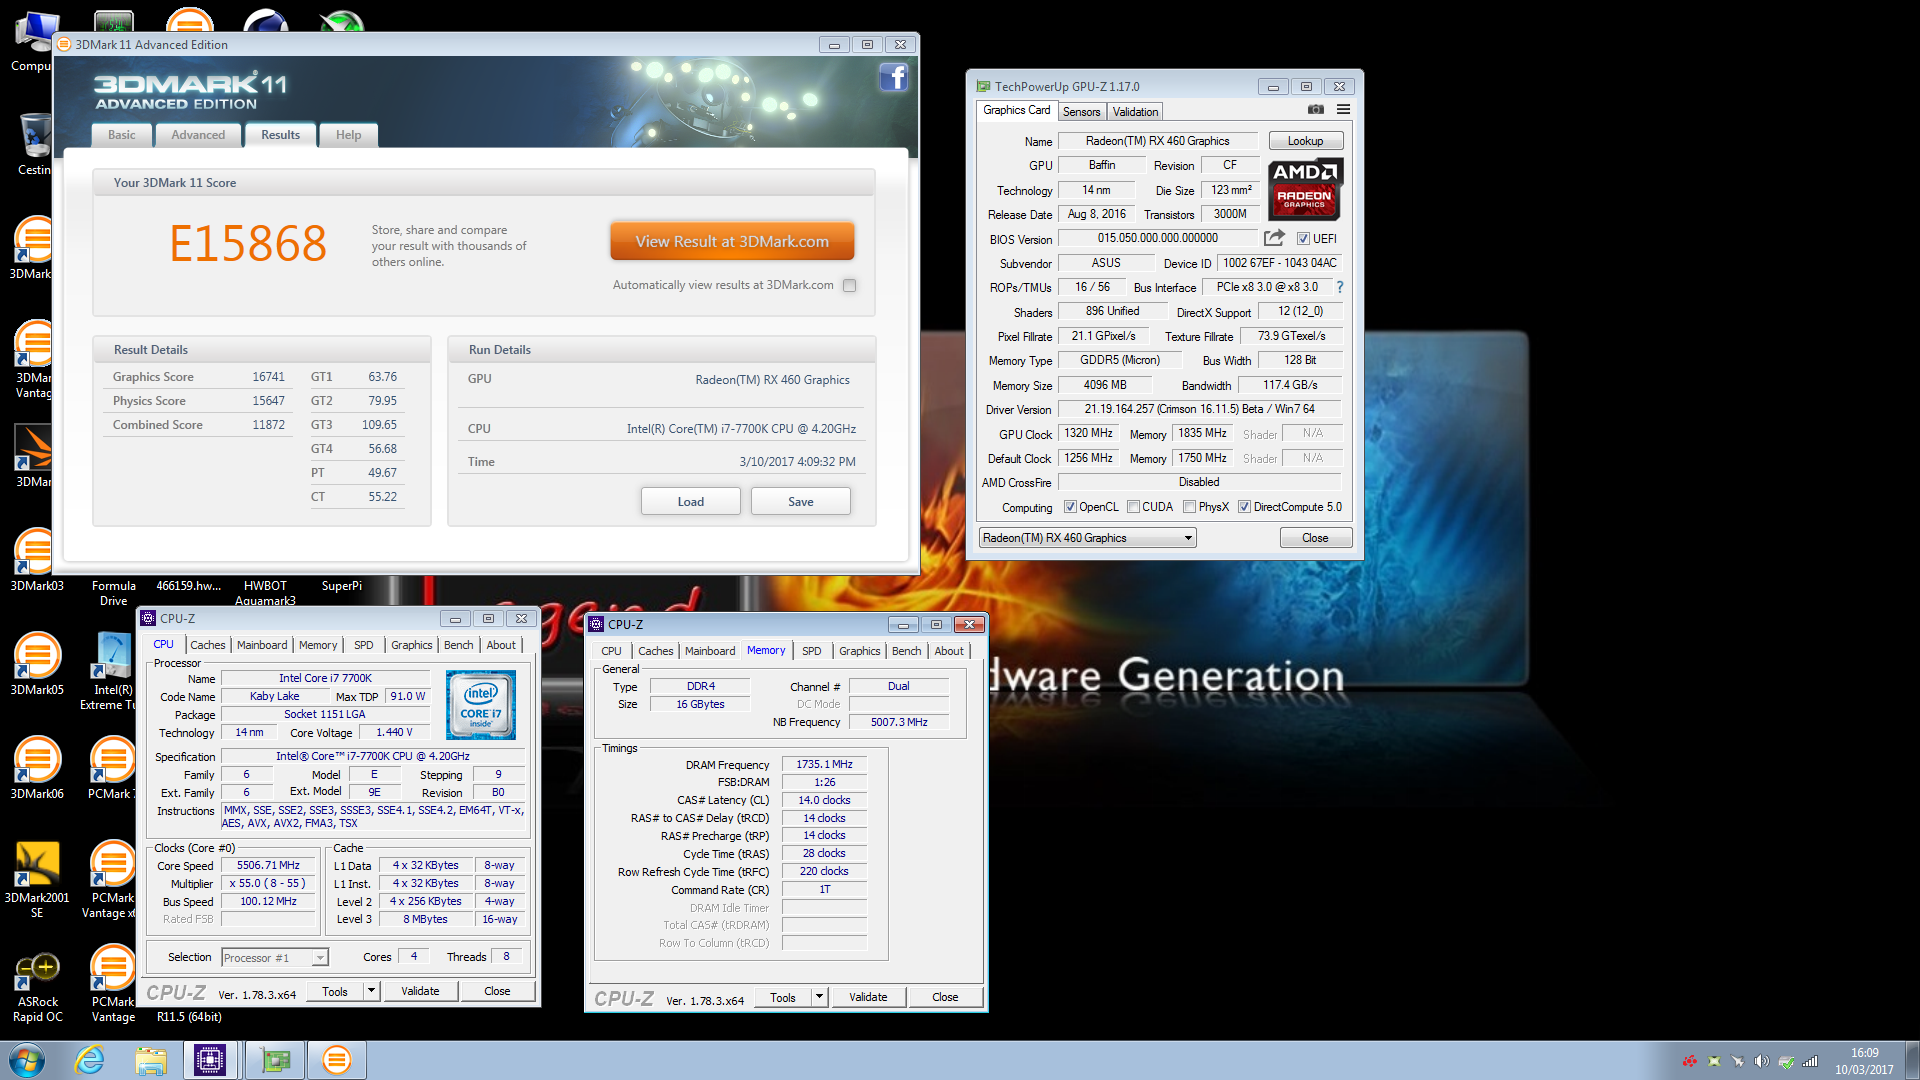Open Bench tab in left CPU-Z window

pyautogui.click(x=459, y=645)
